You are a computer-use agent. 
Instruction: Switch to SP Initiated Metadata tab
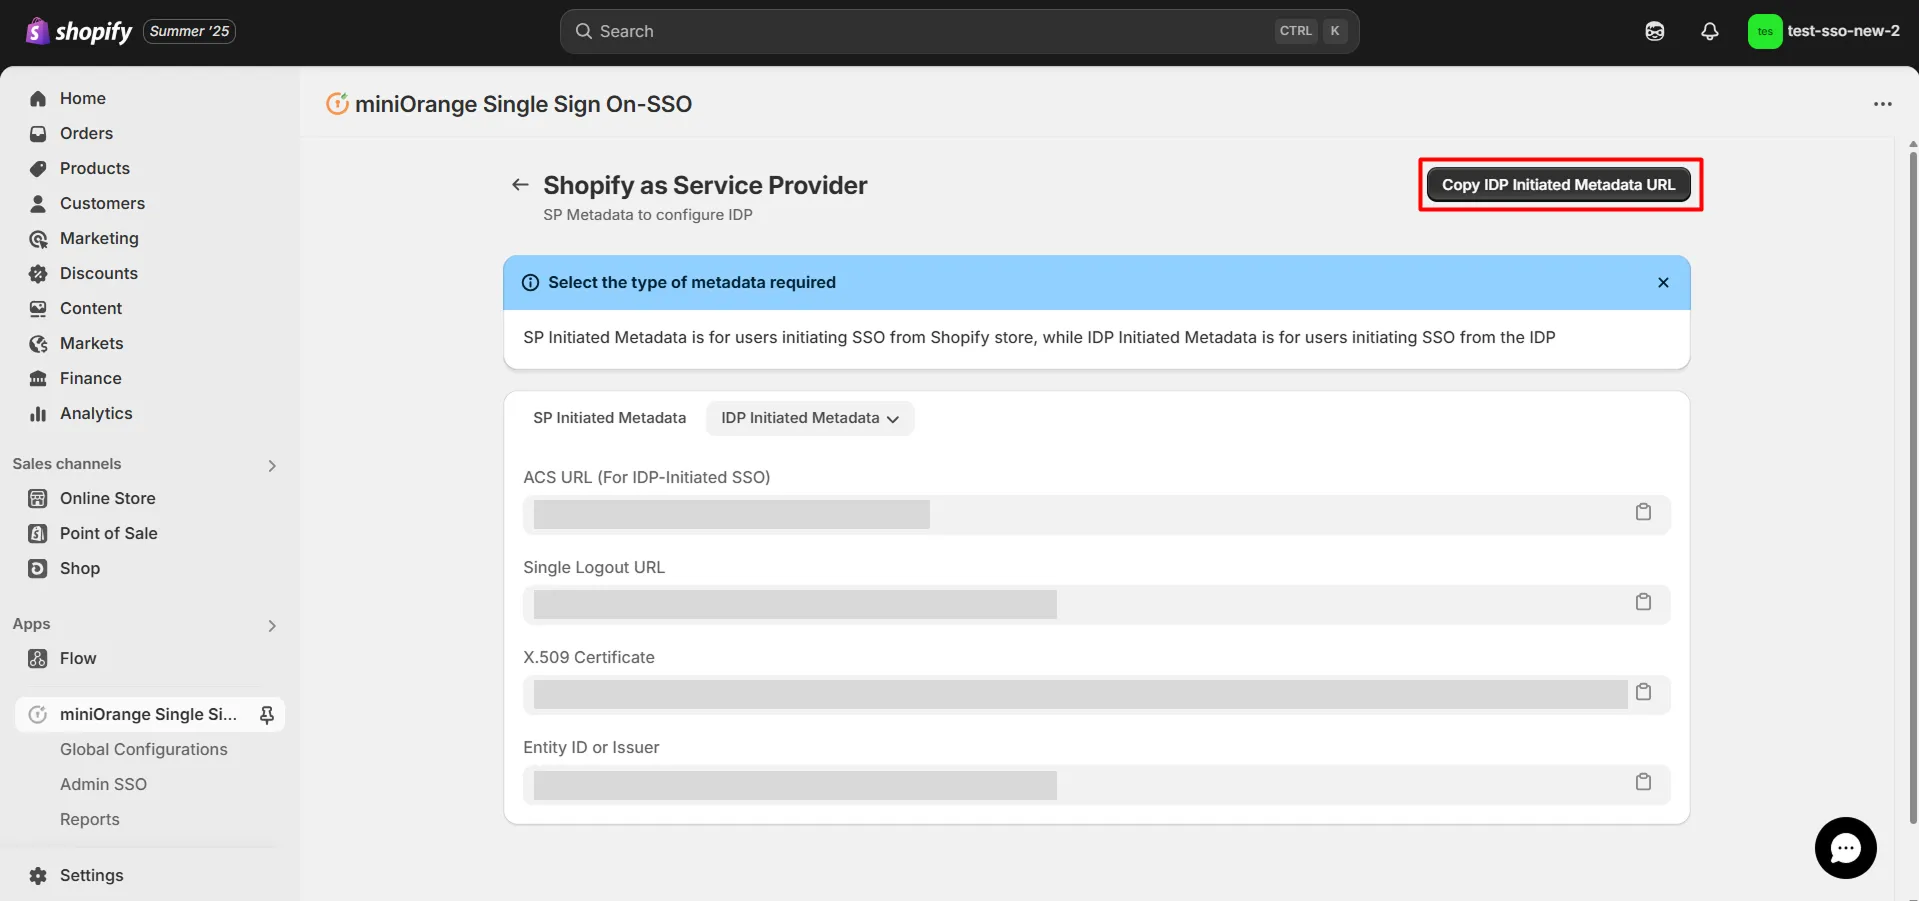609,418
